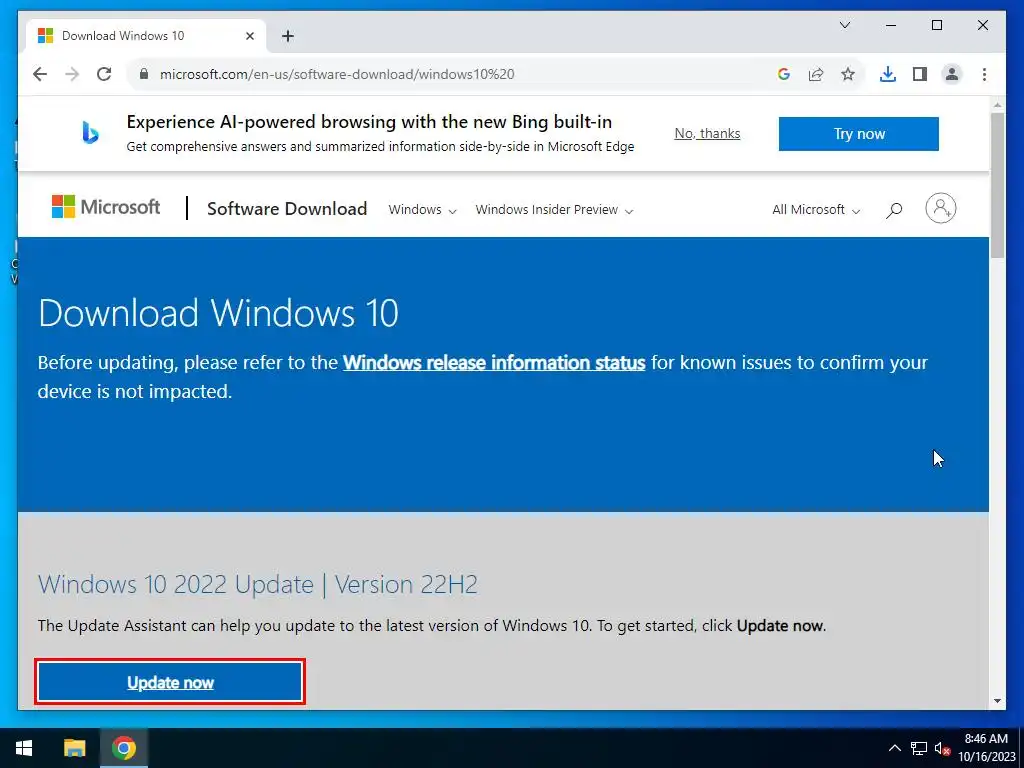The height and width of the screenshot is (768, 1024).
Task: Click the page vertical scrollbar thumb
Action: coord(997,185)
